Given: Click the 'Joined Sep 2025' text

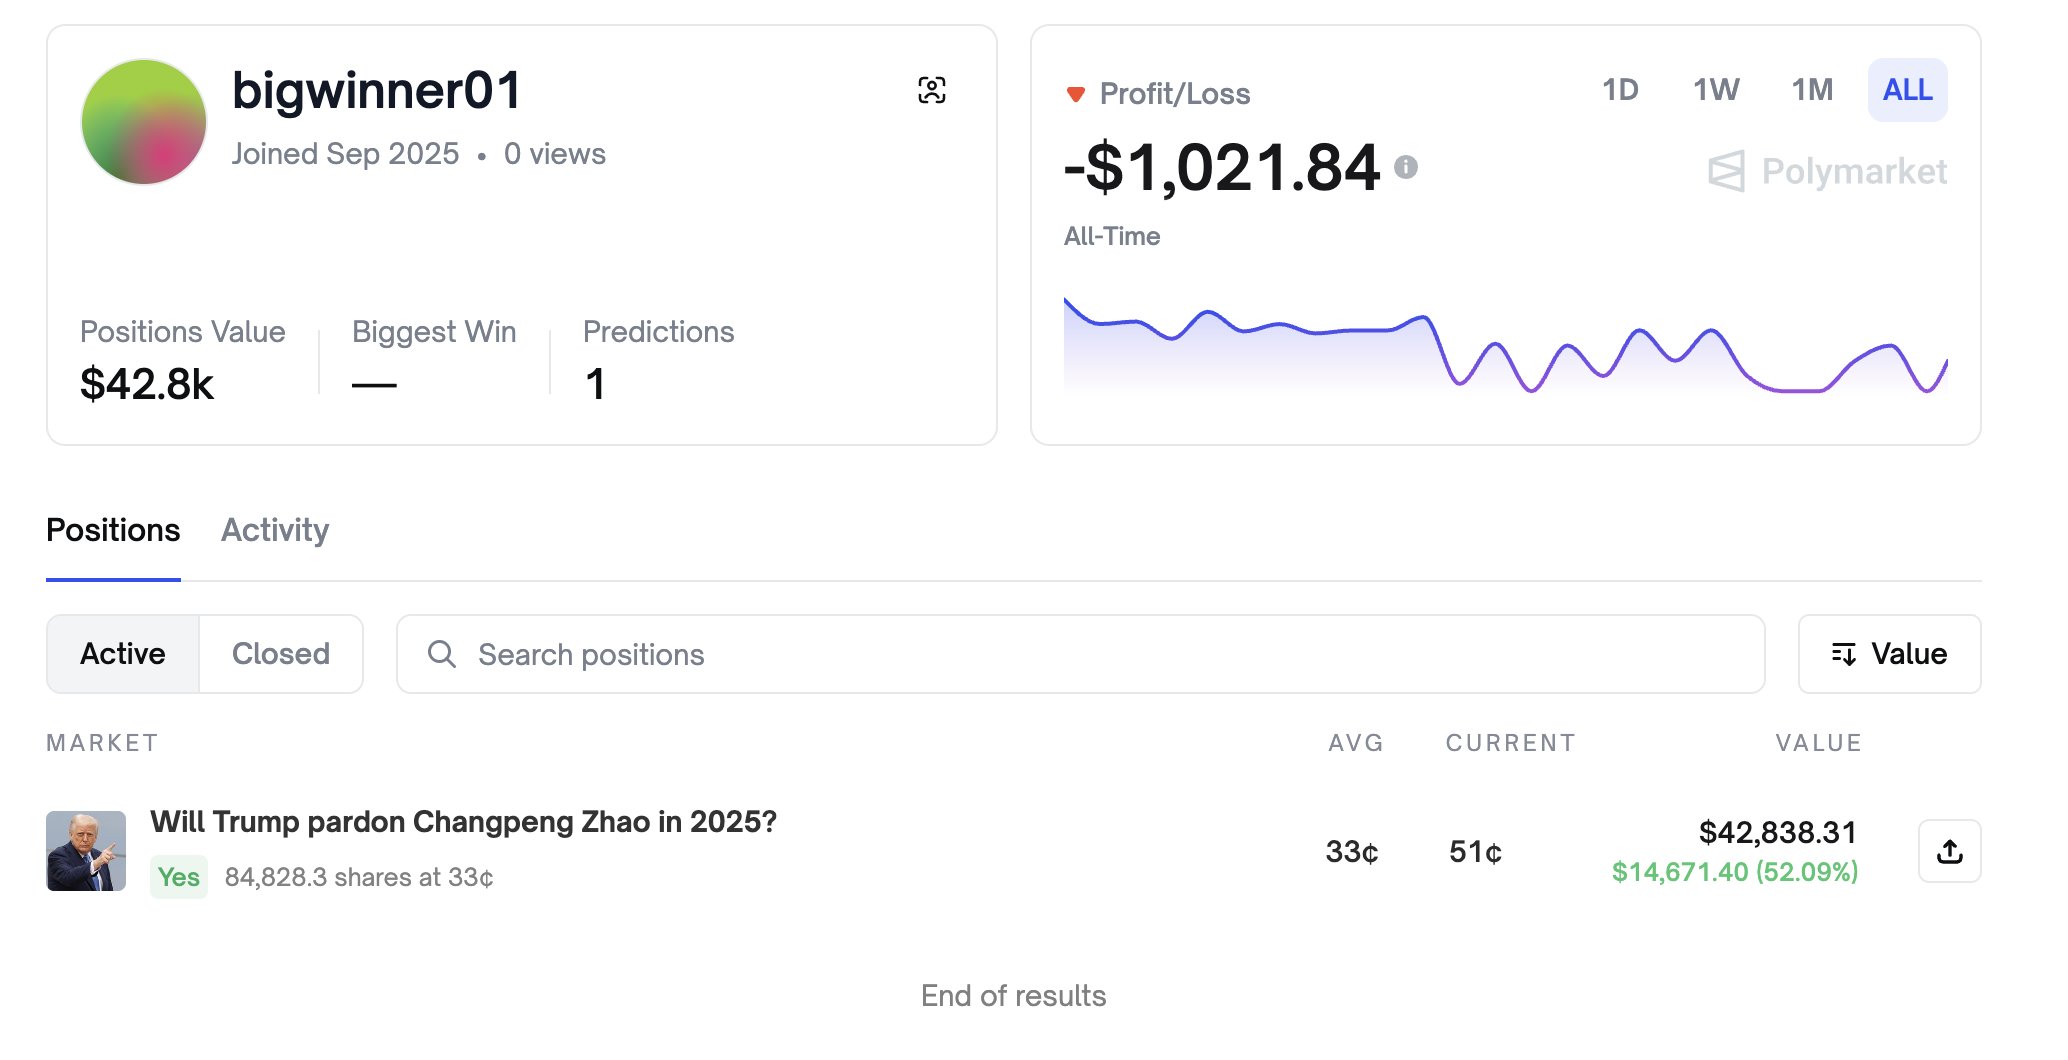Looking at the screenshot, I should tap(345, 154).
